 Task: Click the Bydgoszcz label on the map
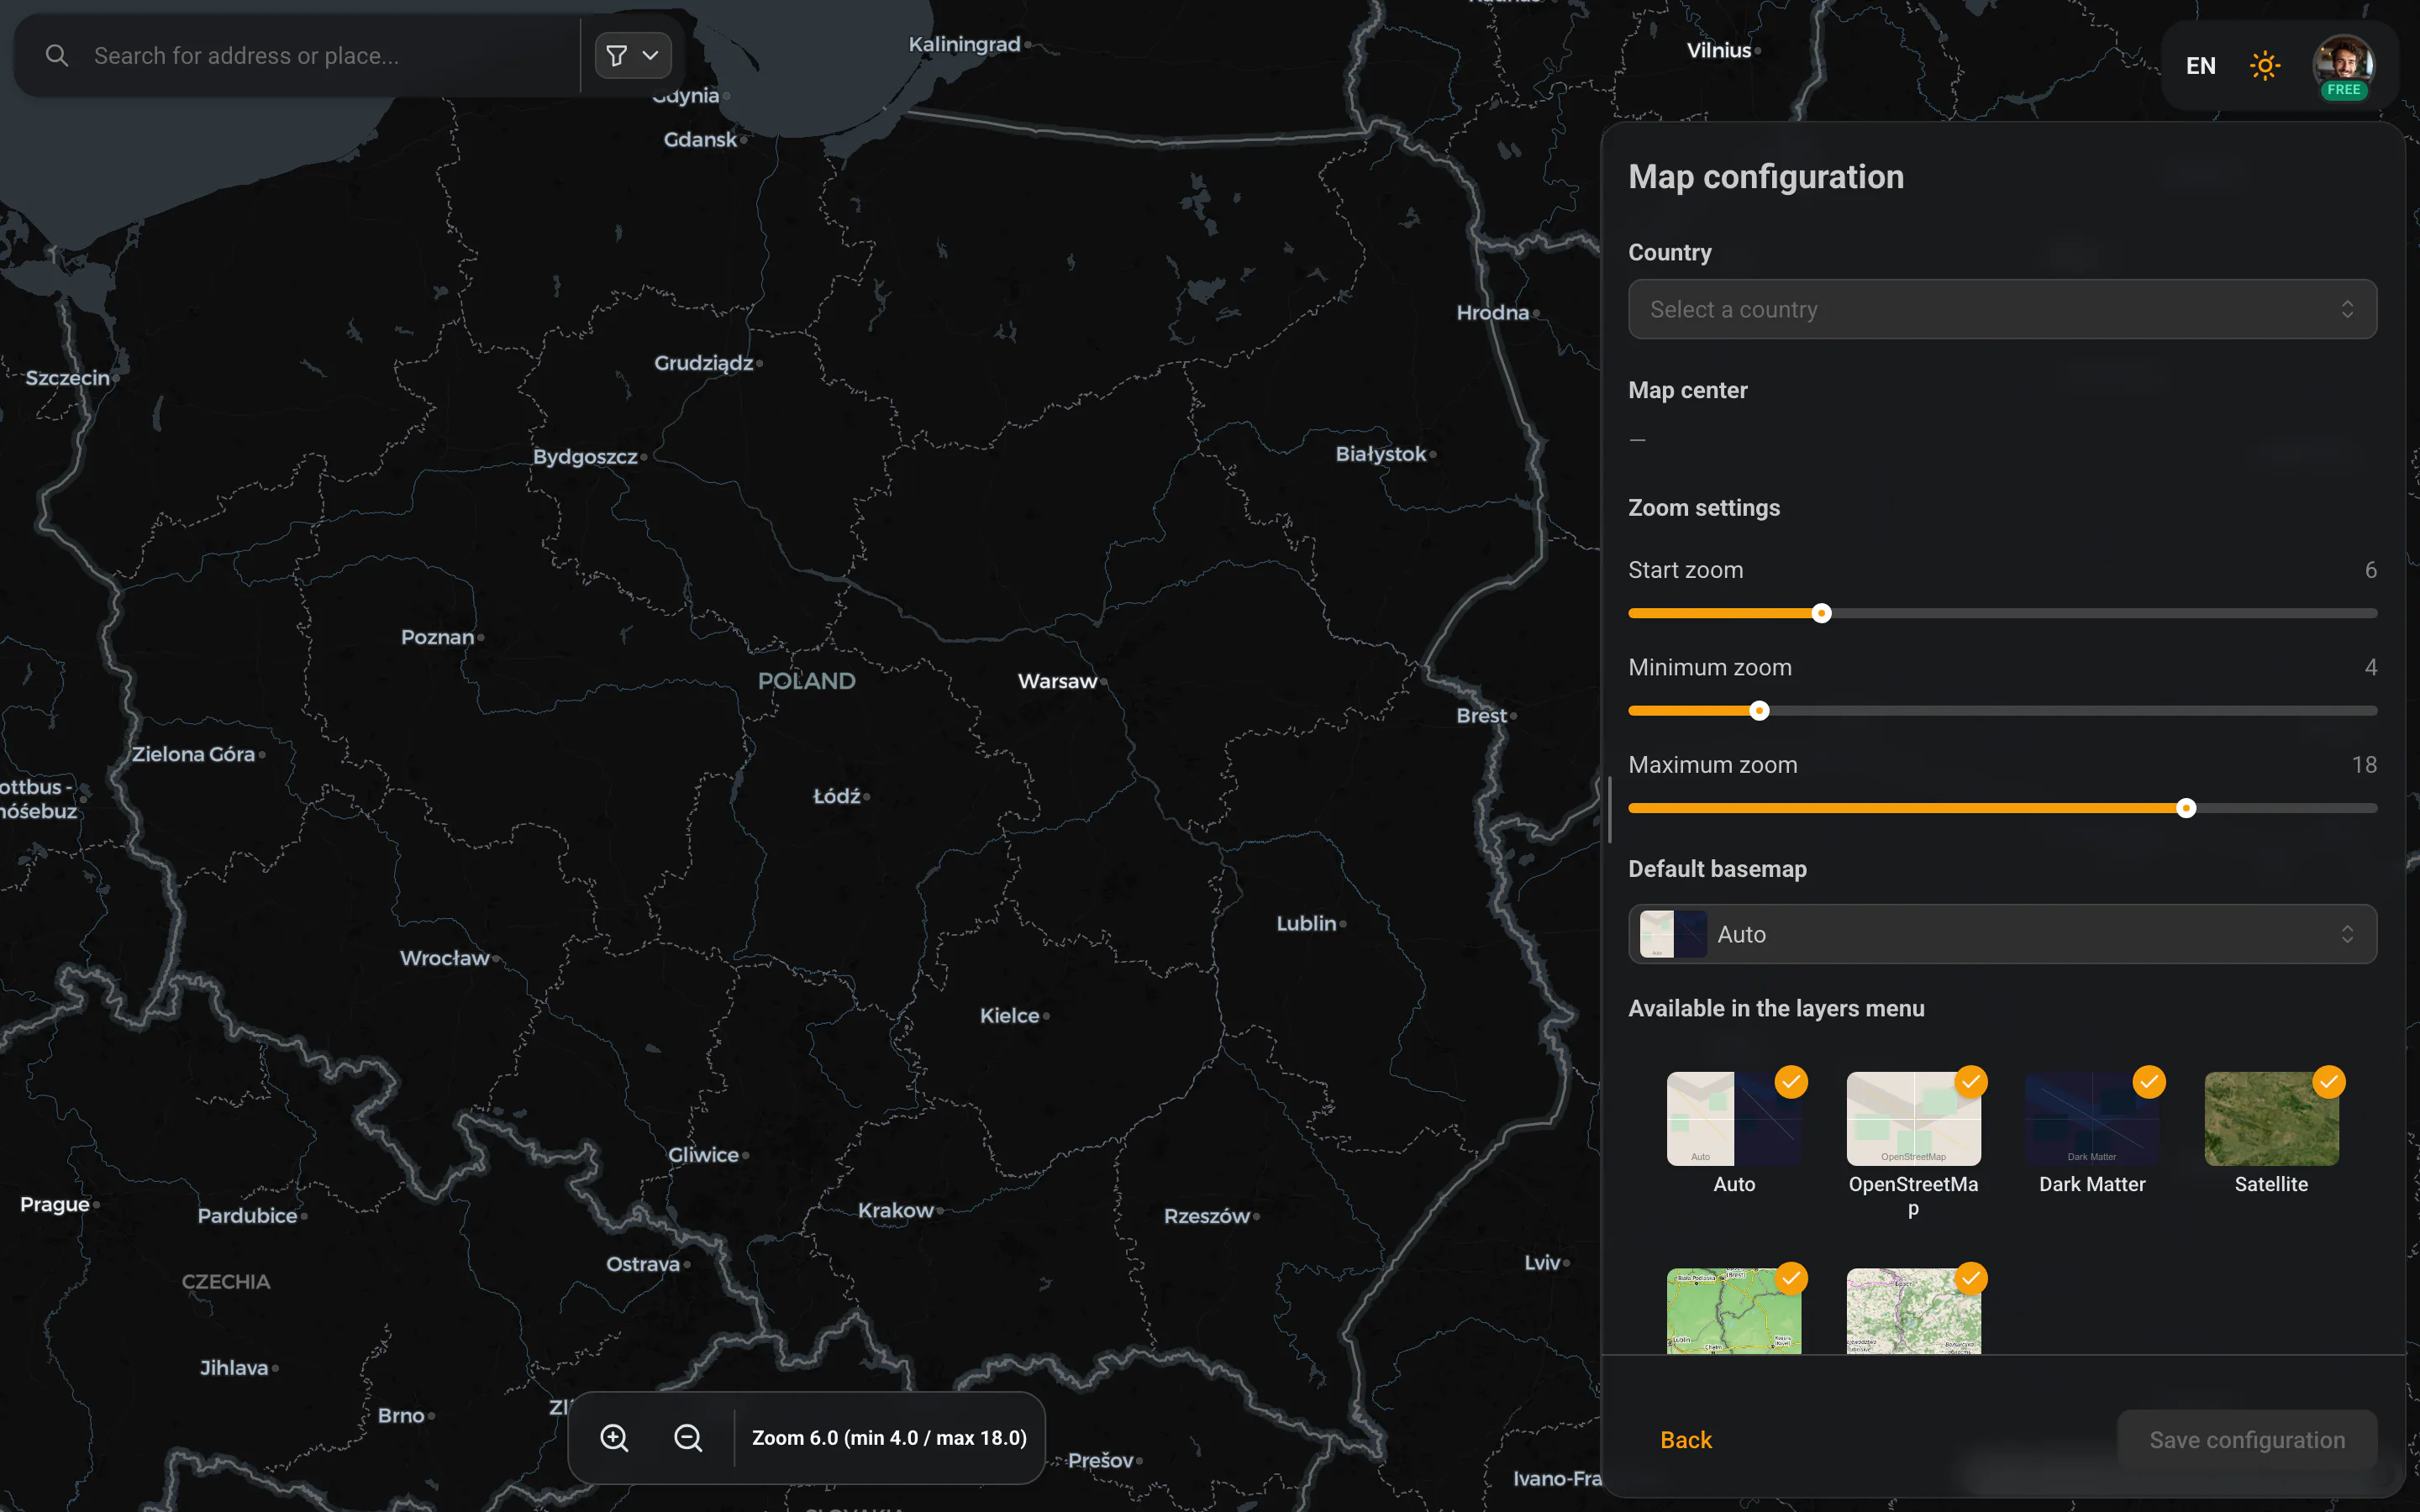click(x=585, y=457)
